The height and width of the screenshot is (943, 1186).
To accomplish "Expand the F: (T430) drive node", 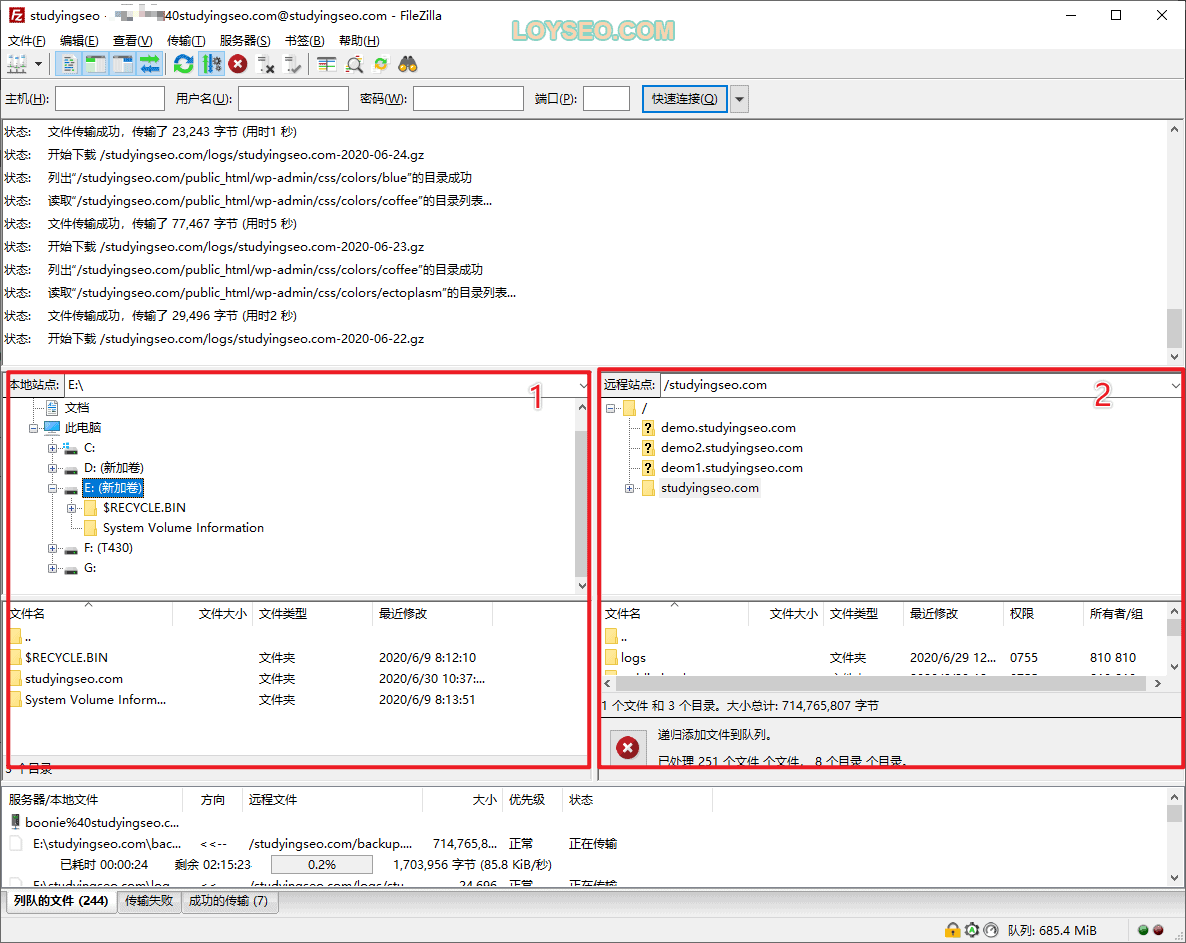I will (x=52, y=548).
